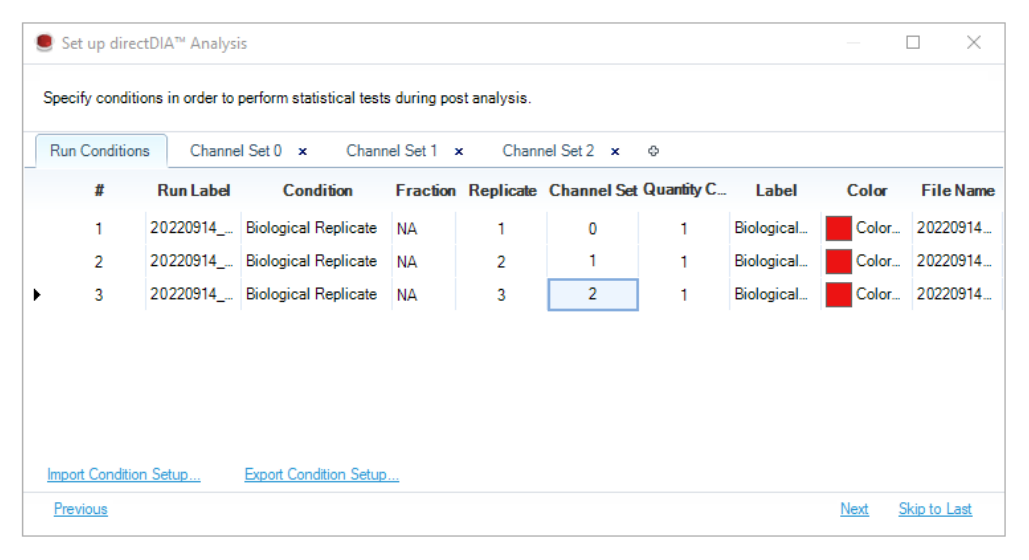Click the Replicate column header
This screenshot has height=560, width=1029.
[x=502, y=190]
